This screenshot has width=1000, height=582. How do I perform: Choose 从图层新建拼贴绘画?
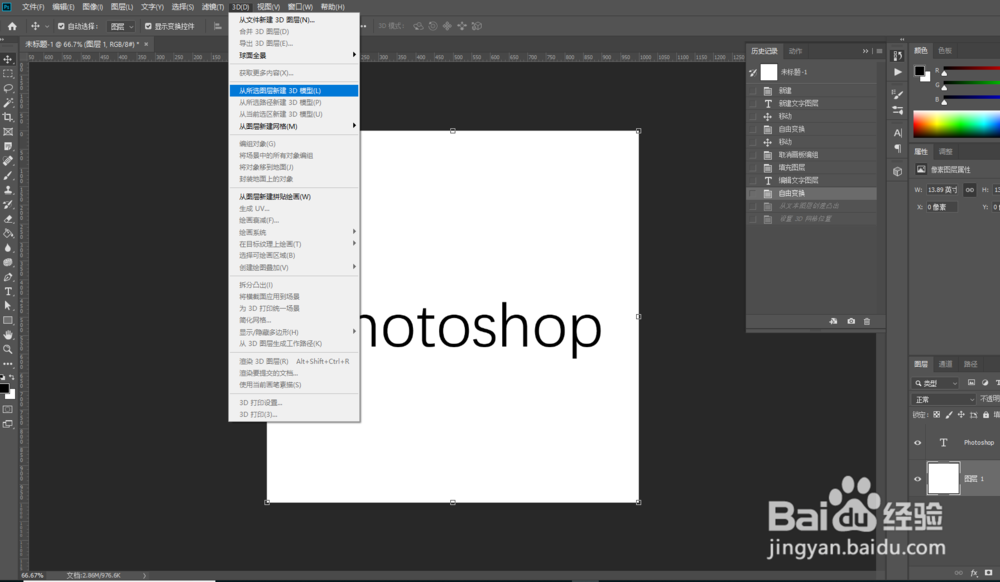click(x=293, y=196)
